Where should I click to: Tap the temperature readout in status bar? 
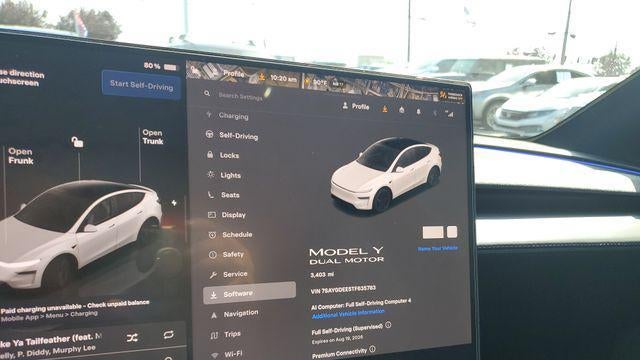coord(320,82)
